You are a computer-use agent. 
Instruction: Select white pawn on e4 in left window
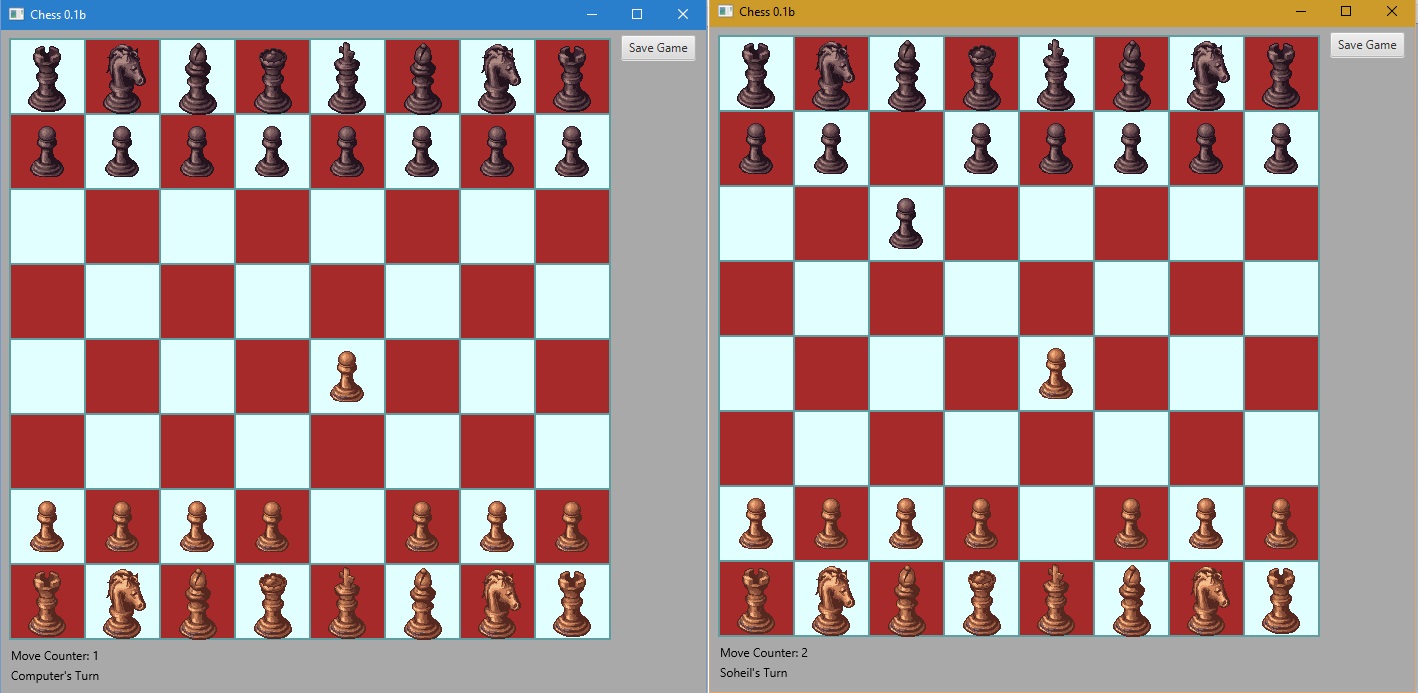coord(347,377)
